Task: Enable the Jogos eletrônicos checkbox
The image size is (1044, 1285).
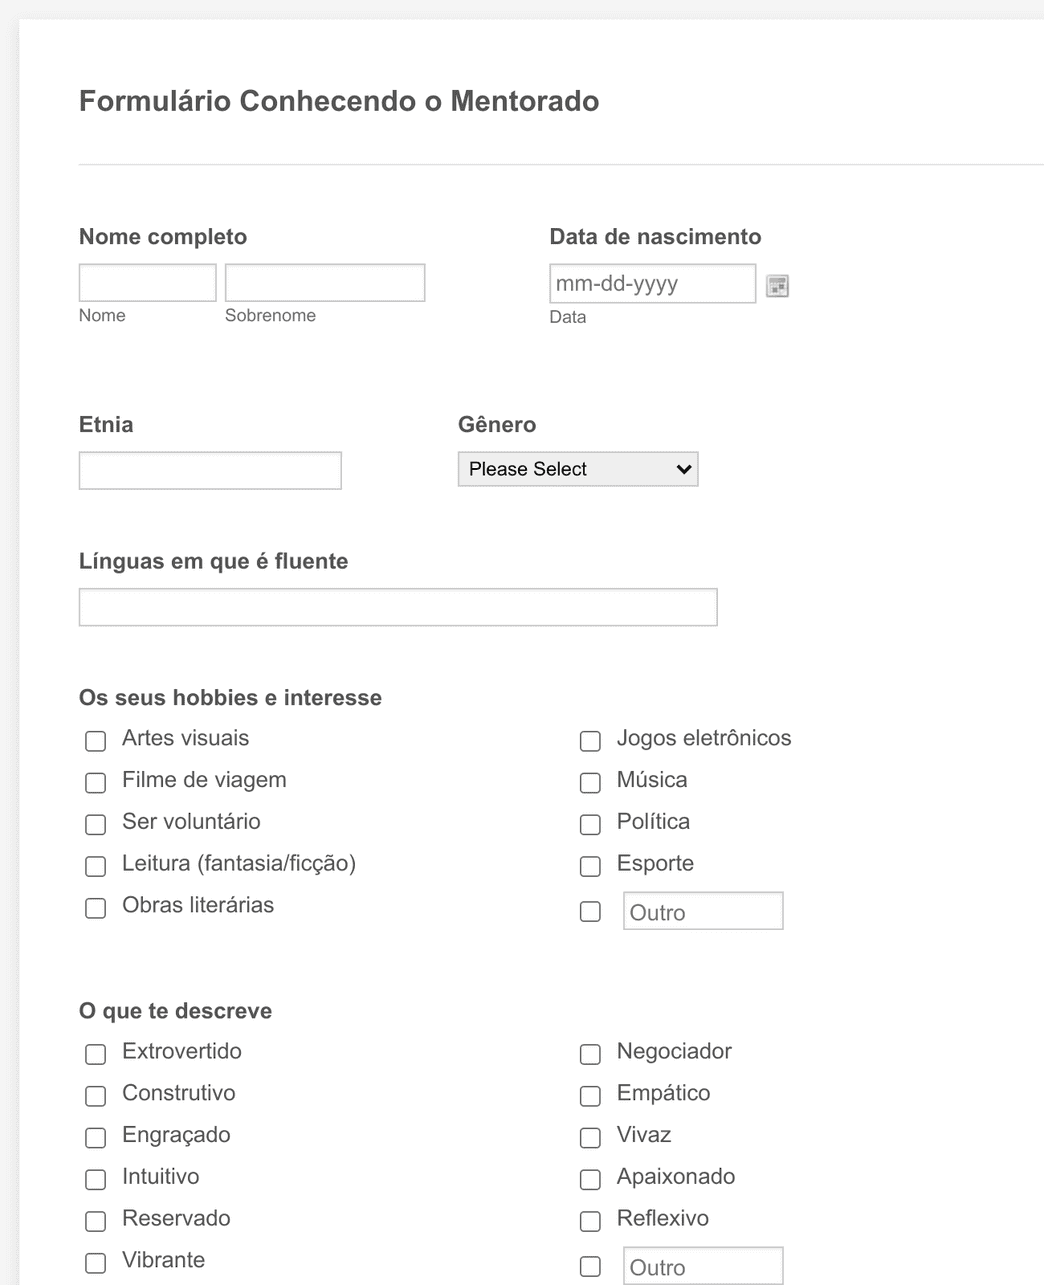Action: tap(590, 741)
